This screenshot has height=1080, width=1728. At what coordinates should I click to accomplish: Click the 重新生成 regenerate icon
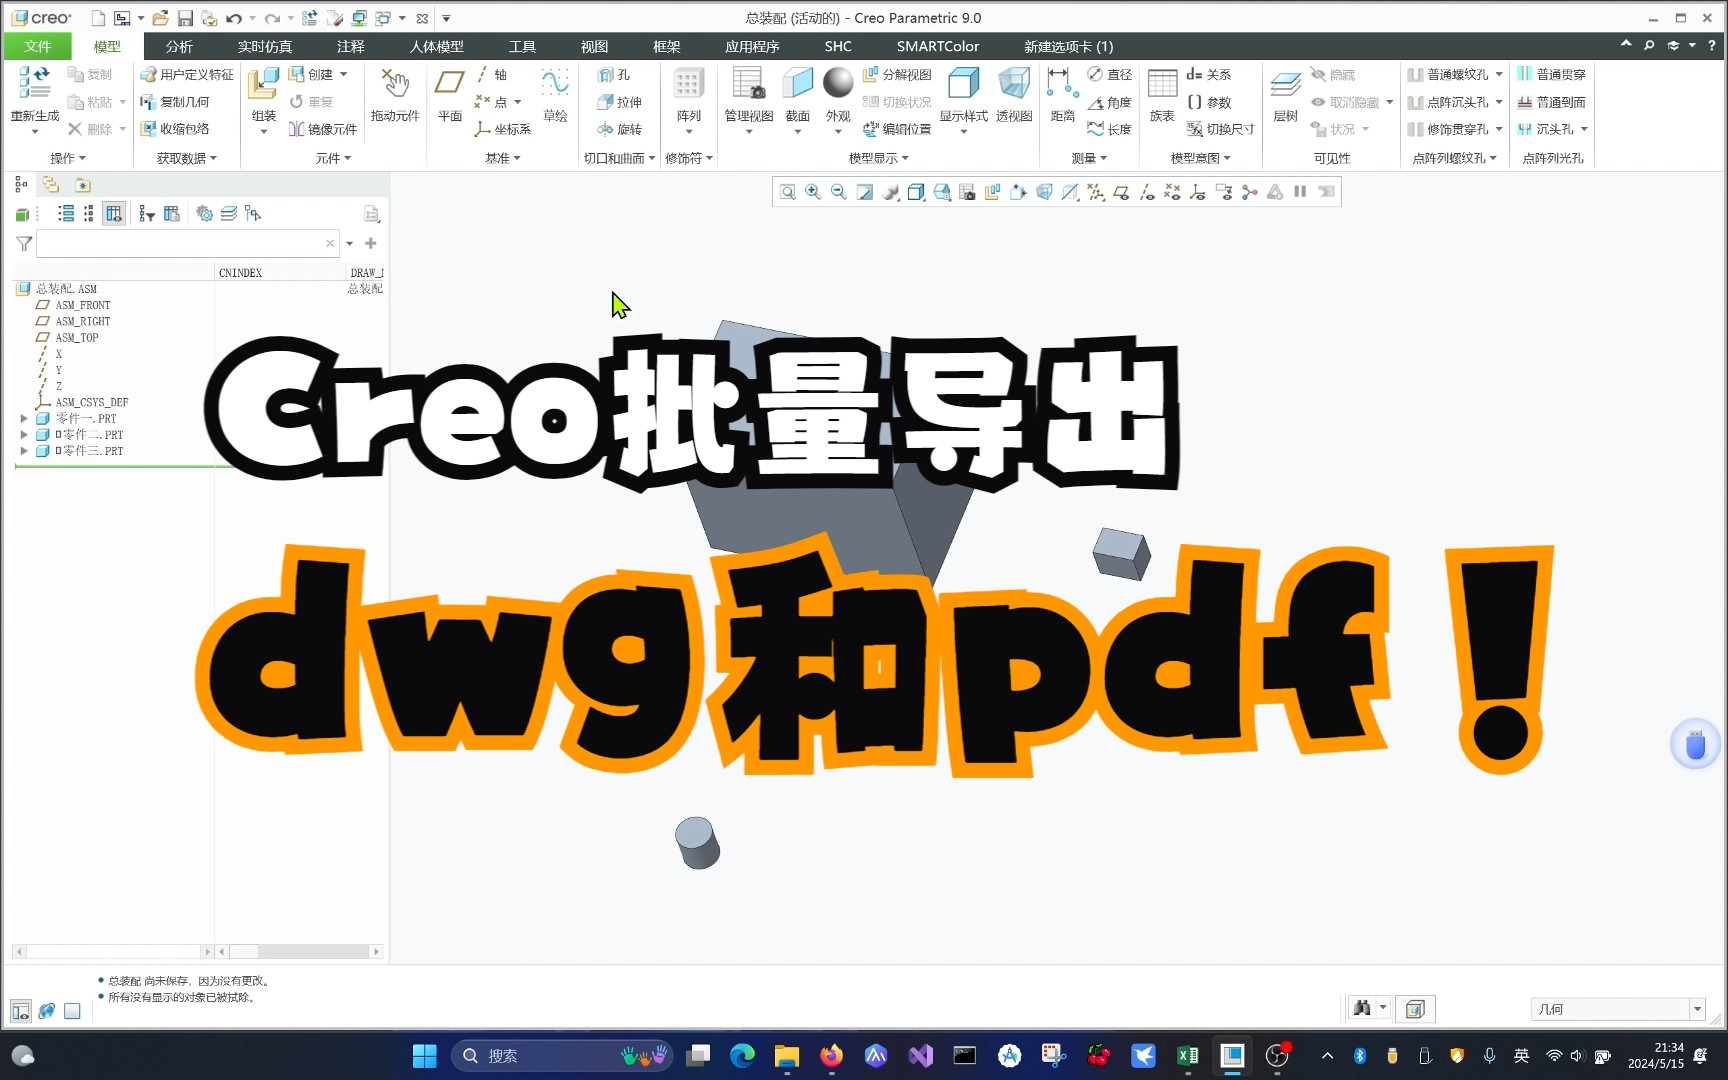35,83
